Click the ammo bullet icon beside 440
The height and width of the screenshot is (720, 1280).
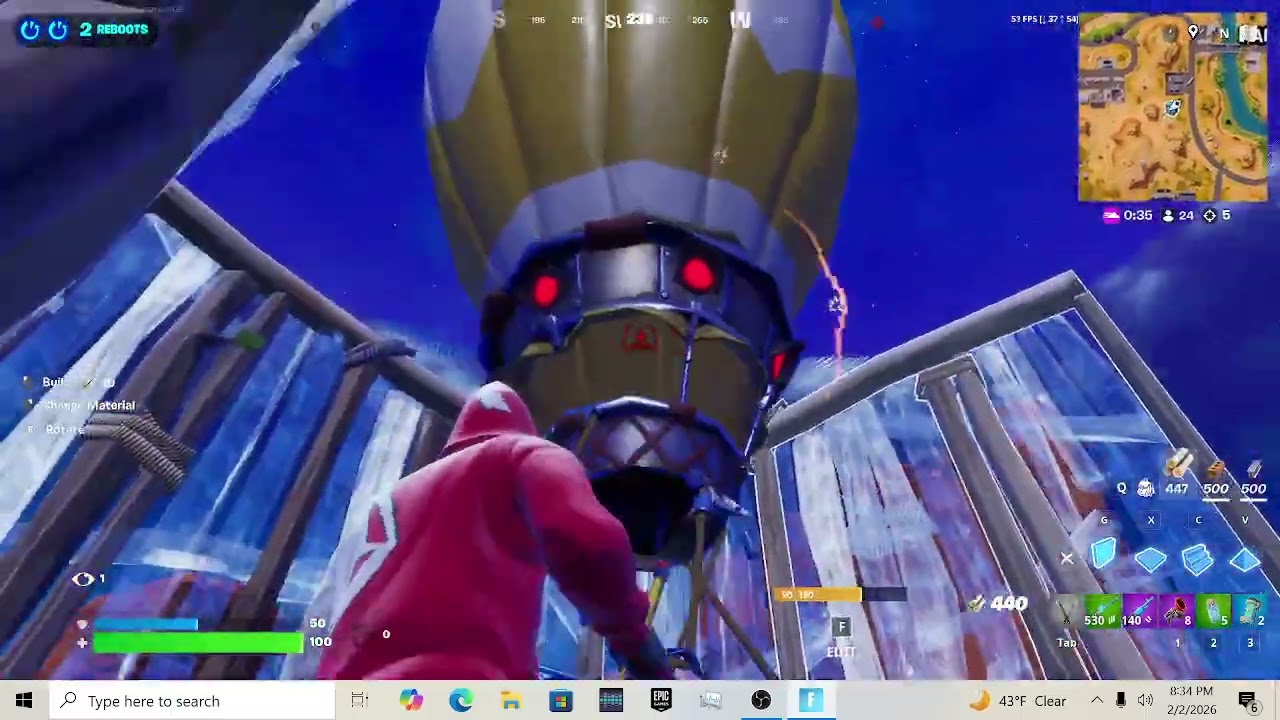[977, 603]
